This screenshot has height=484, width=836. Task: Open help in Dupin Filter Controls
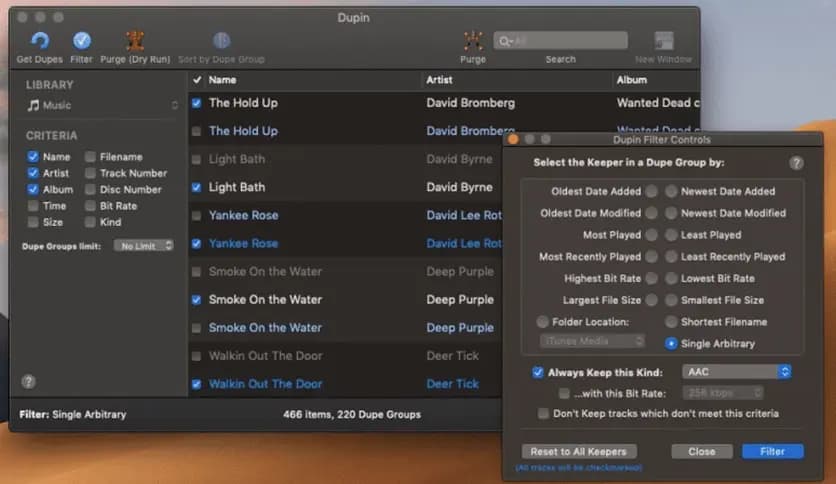pyautogui.click(x=797, y=163)
